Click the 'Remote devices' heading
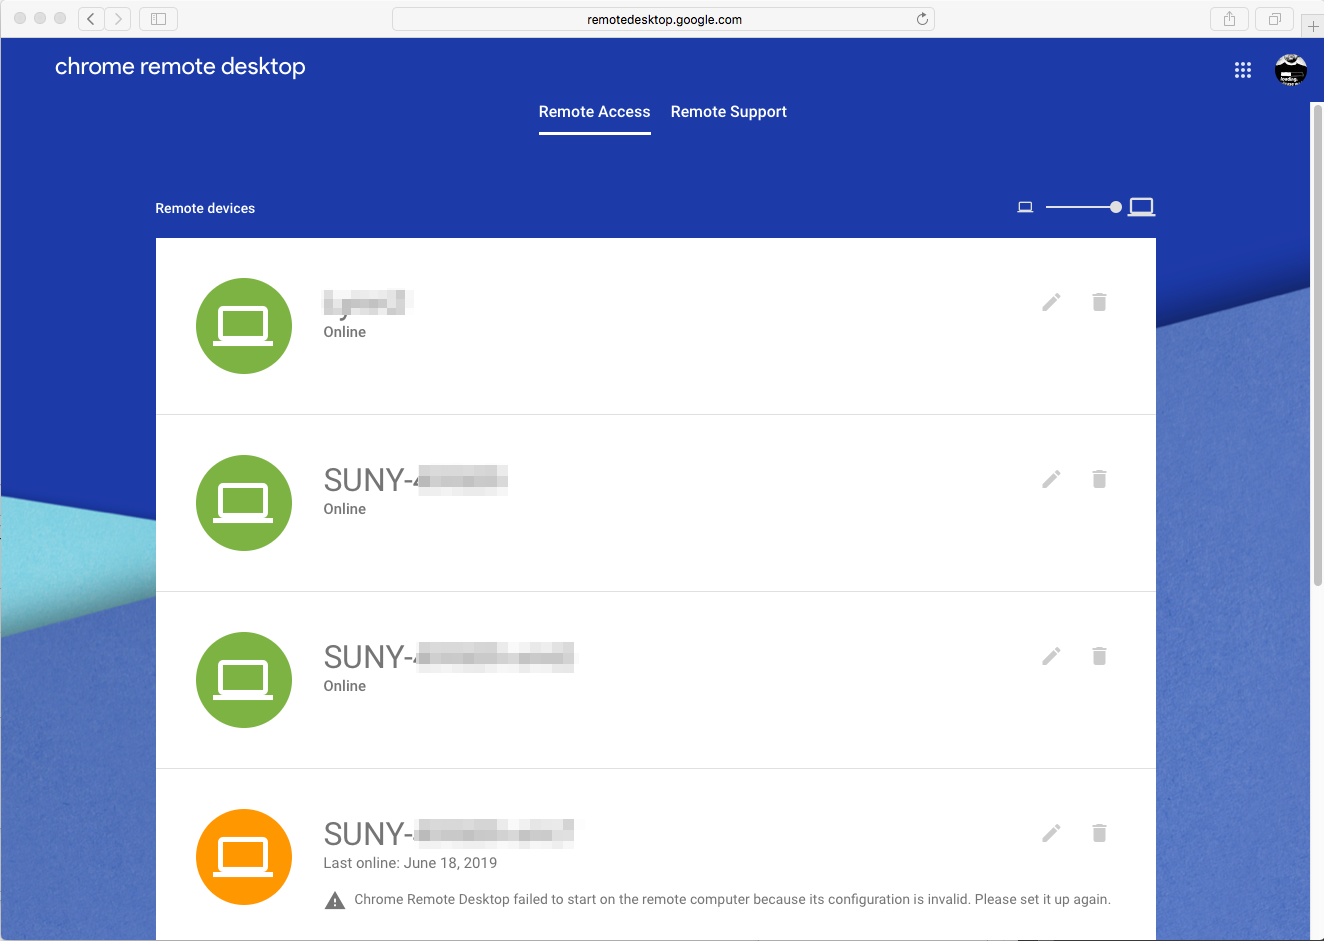This screenshot has width=1324, height=941. tap(205, 208)
